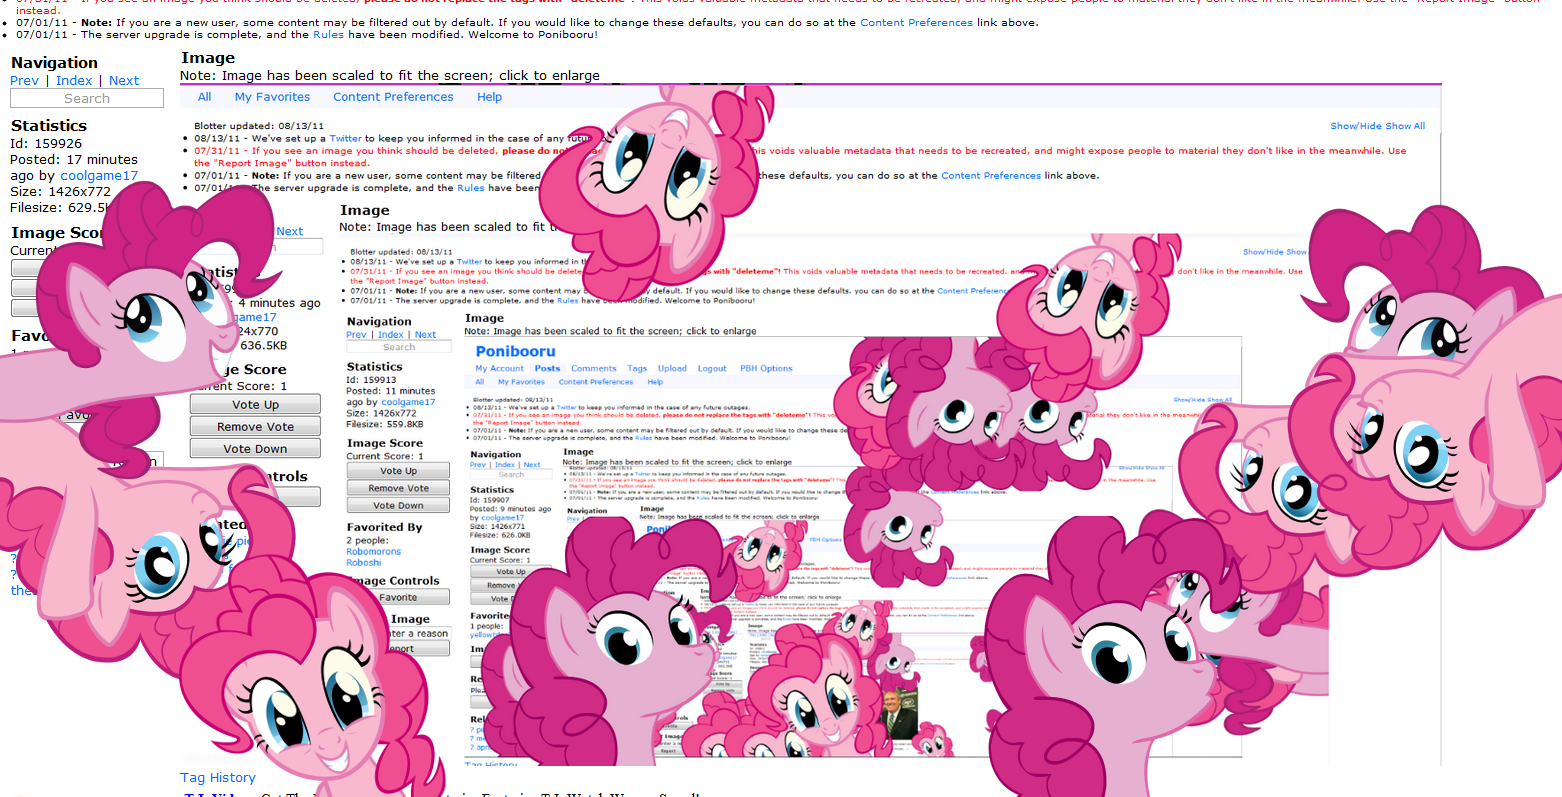Open the Index link above Id 159926

point(74,81)
